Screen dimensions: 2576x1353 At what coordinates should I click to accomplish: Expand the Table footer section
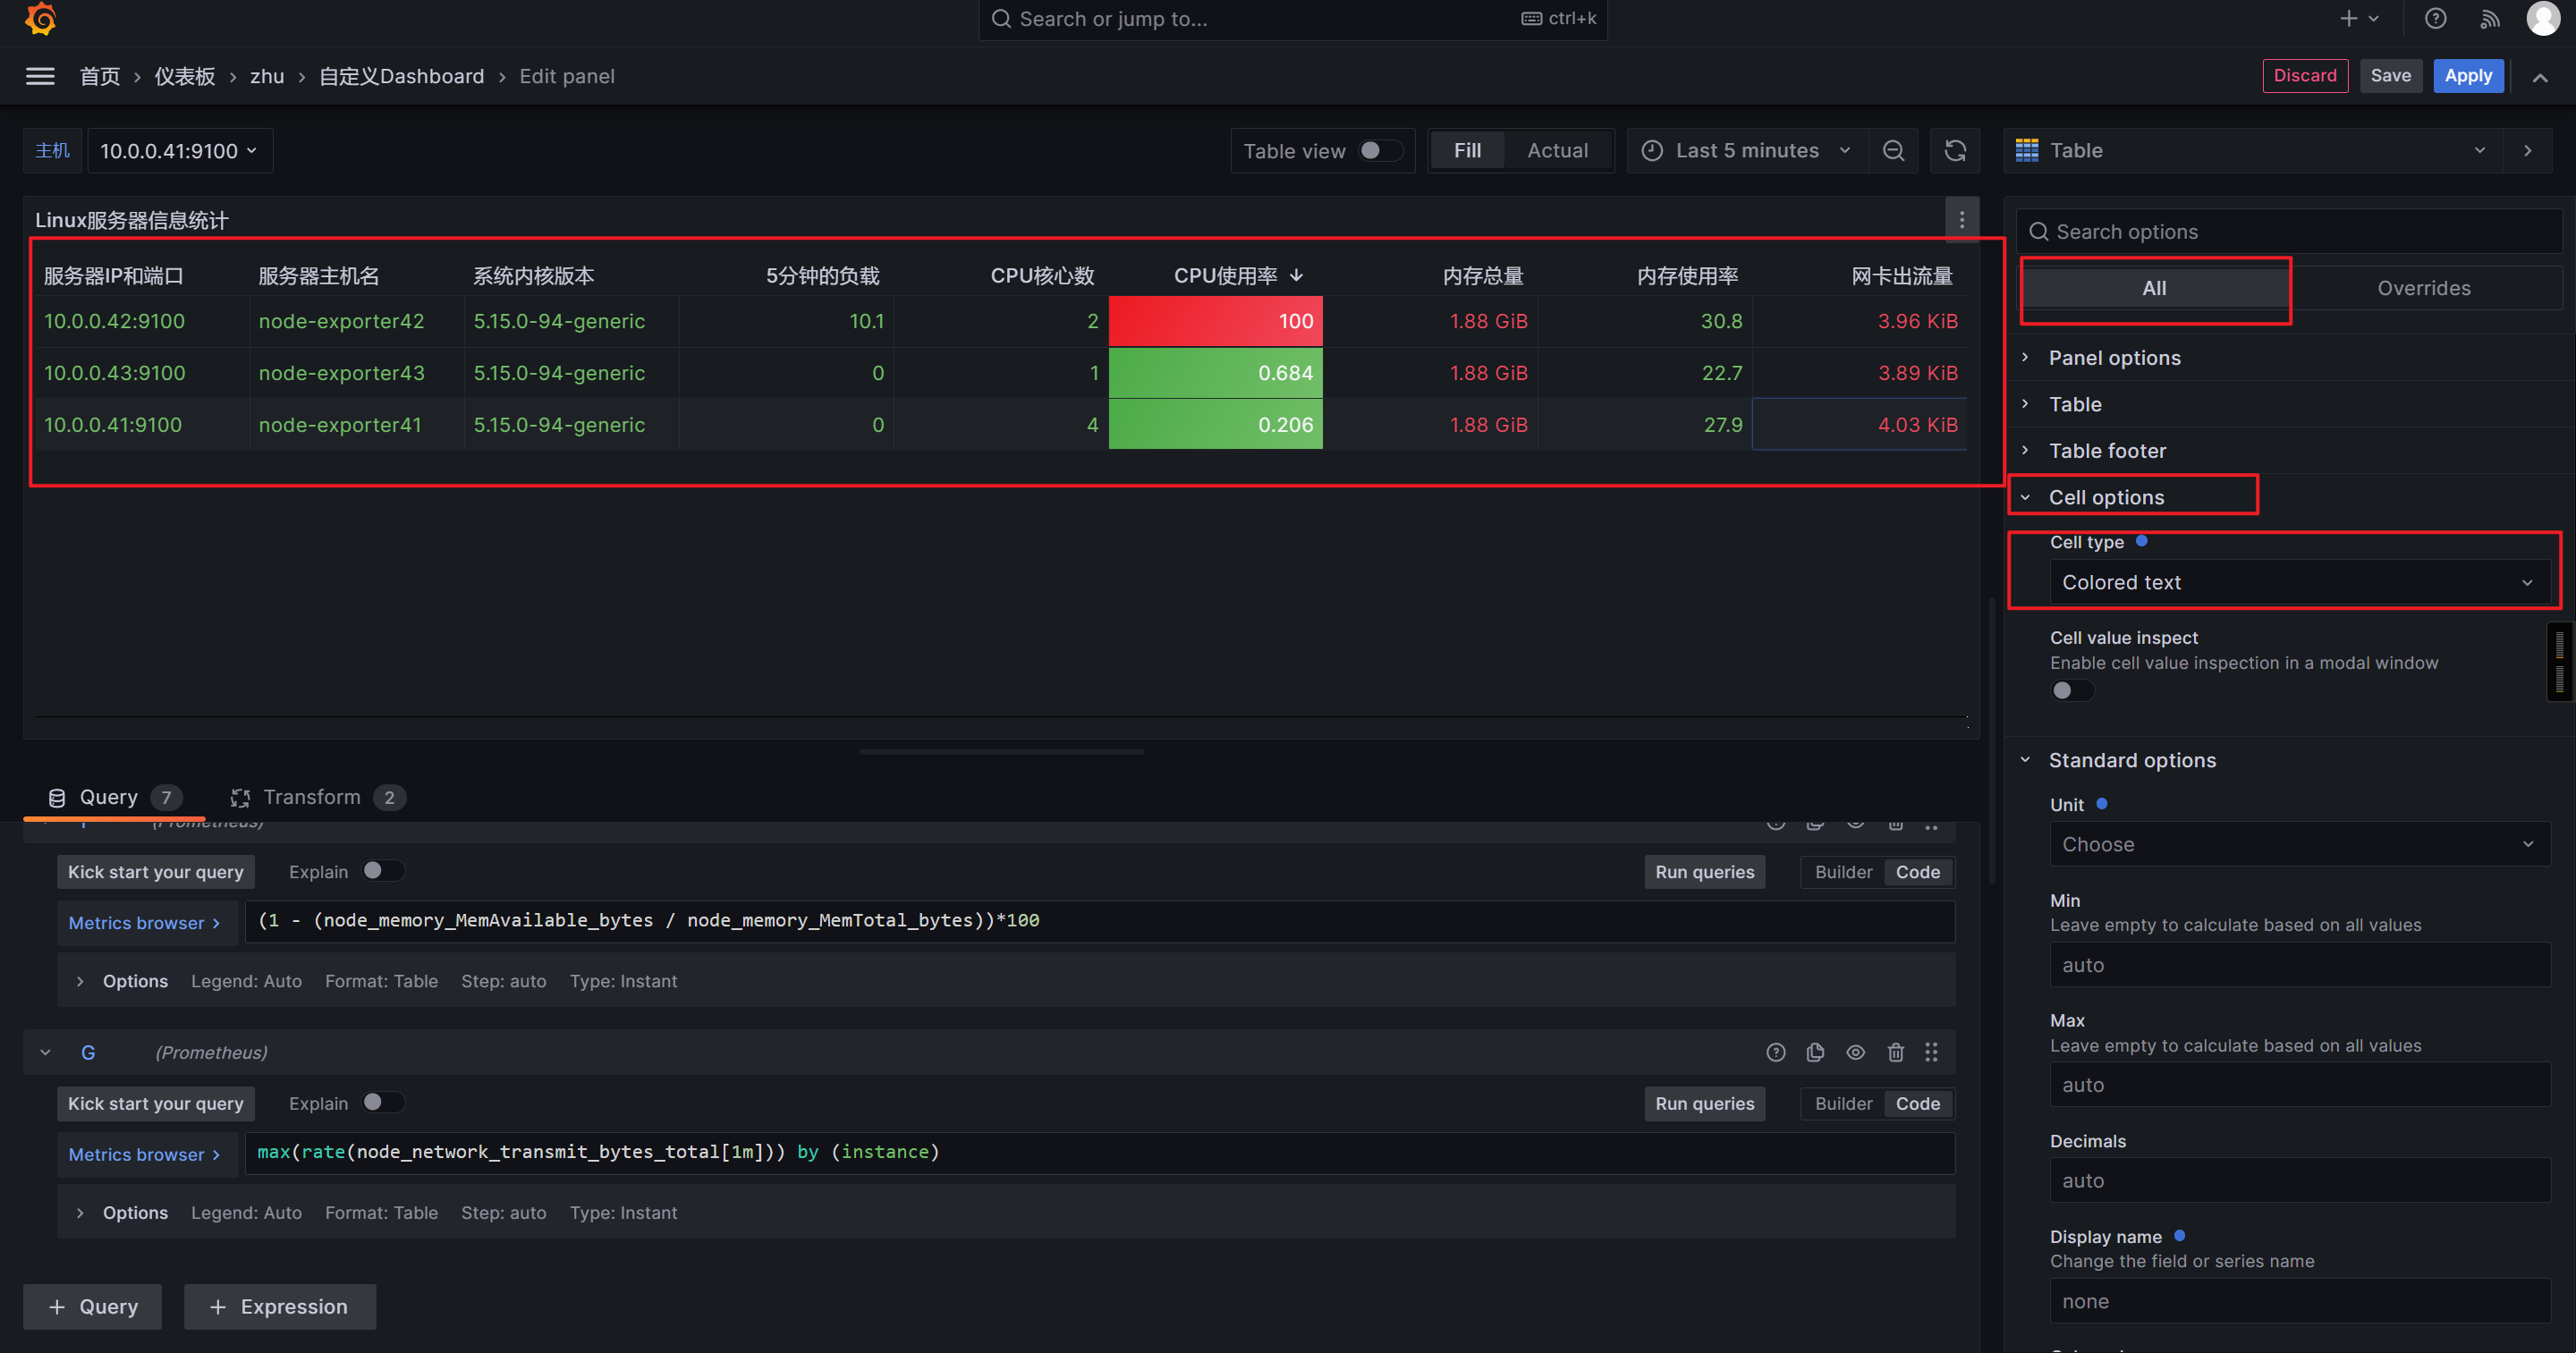(2107, 451)
